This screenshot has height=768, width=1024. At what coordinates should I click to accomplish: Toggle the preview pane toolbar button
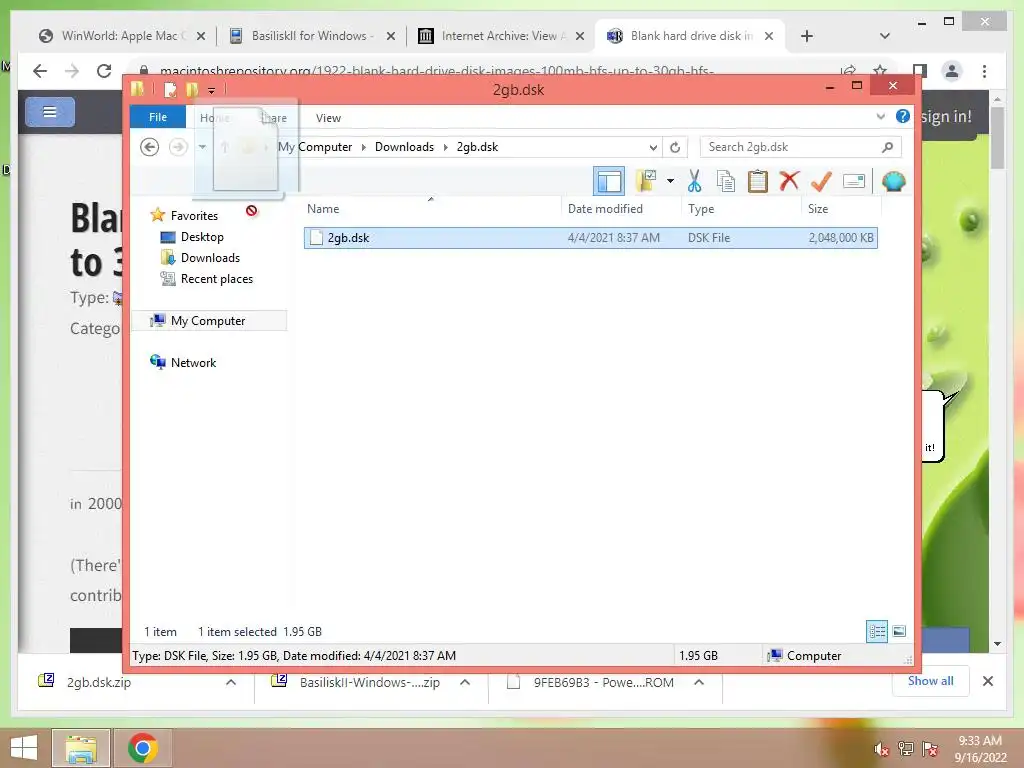(609, 181)
